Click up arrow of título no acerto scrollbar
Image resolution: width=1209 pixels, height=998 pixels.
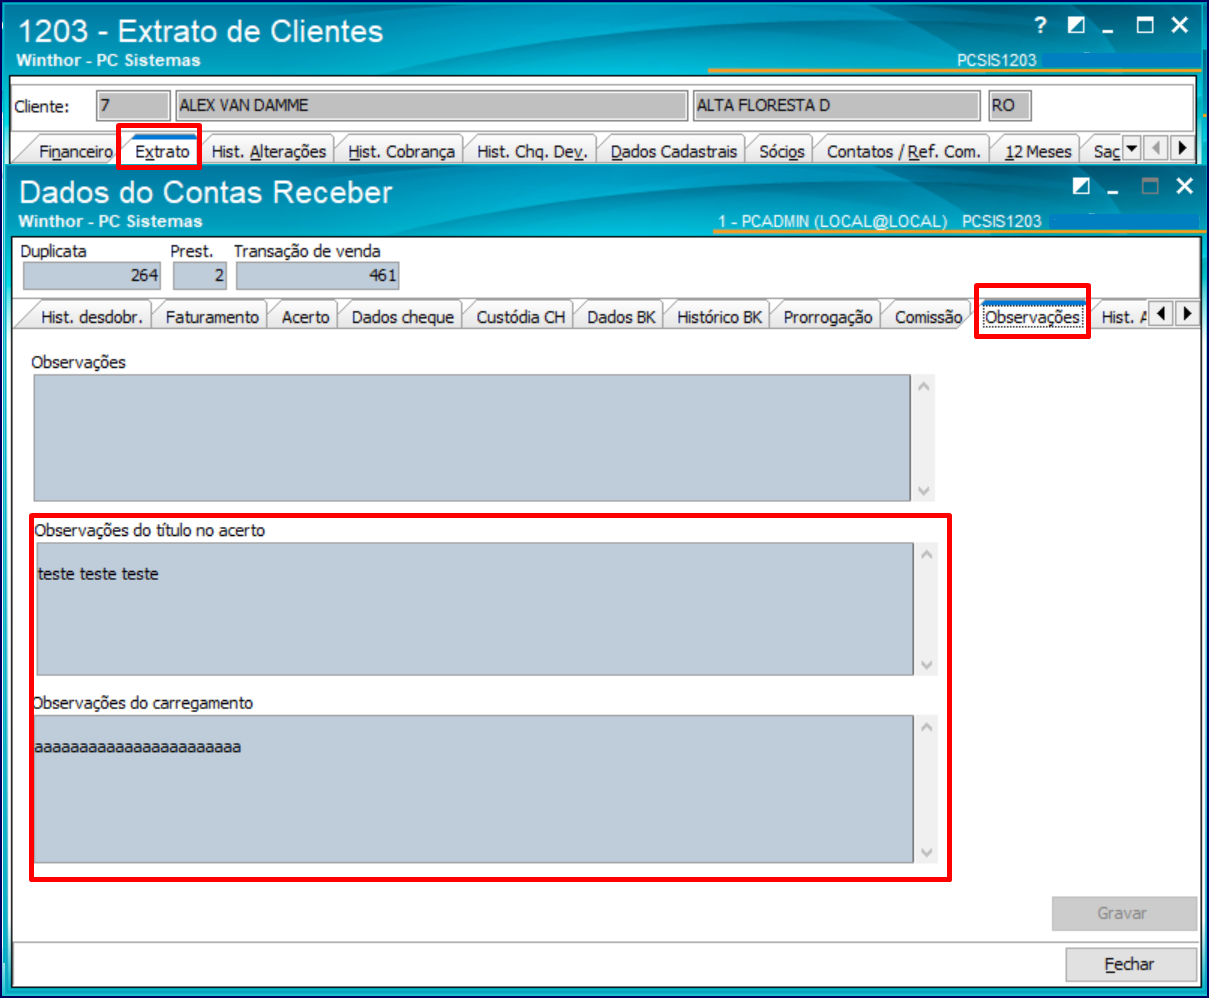[x=927, y=554]
